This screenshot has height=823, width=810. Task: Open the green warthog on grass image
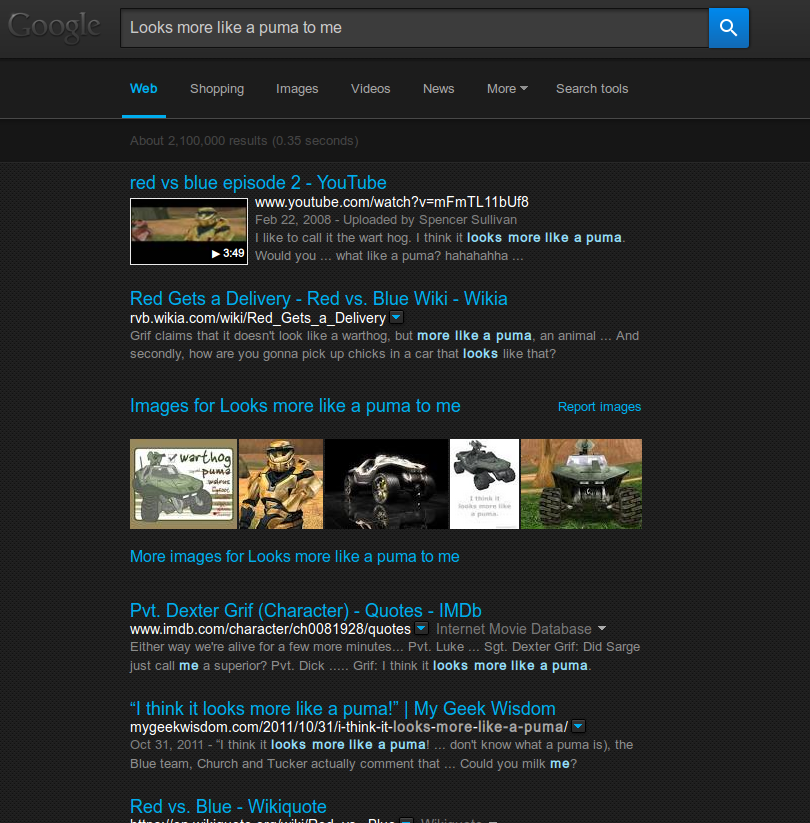pyautogui.click(x=581, y=484)
